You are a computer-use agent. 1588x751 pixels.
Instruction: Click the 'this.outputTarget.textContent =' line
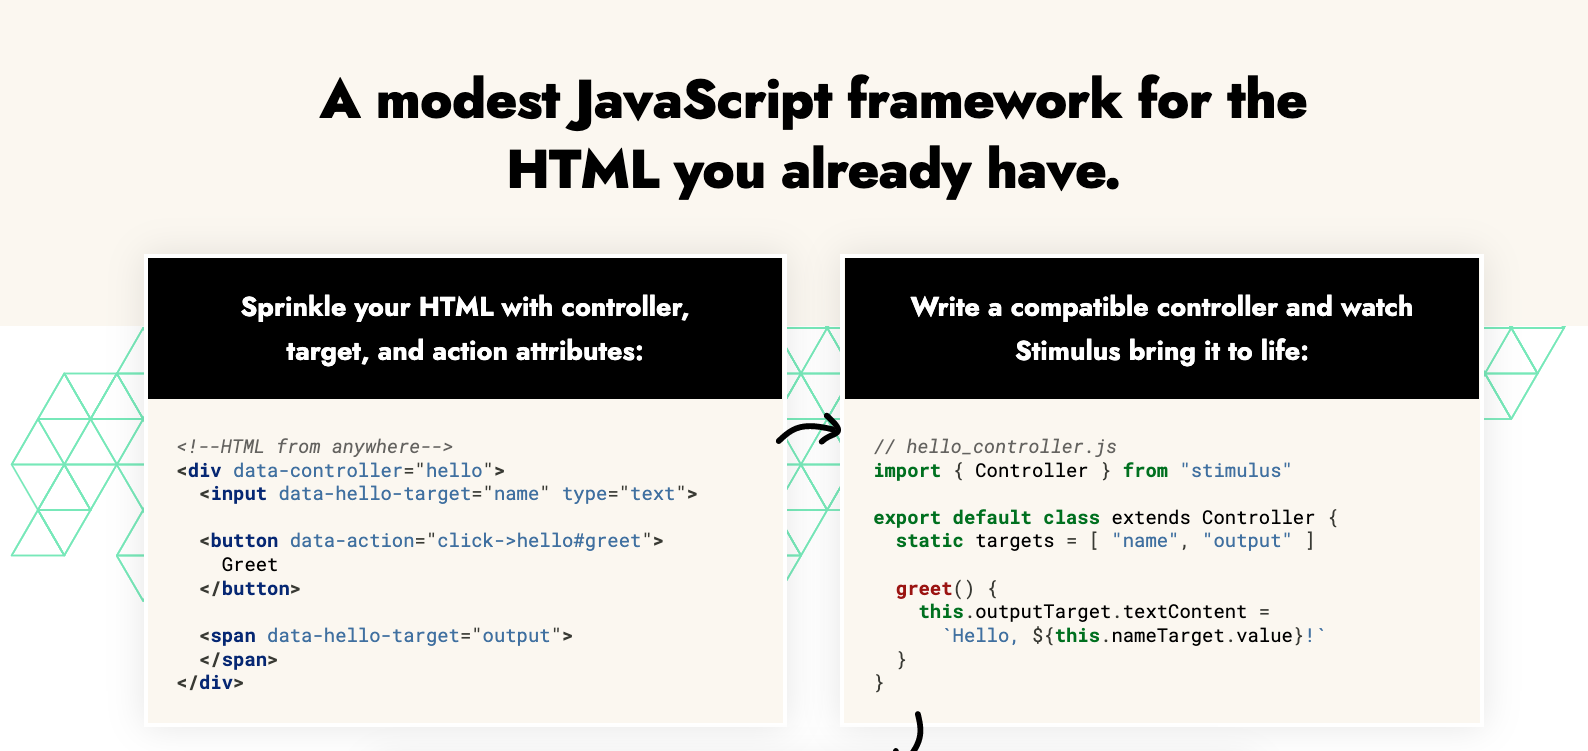1094,612
